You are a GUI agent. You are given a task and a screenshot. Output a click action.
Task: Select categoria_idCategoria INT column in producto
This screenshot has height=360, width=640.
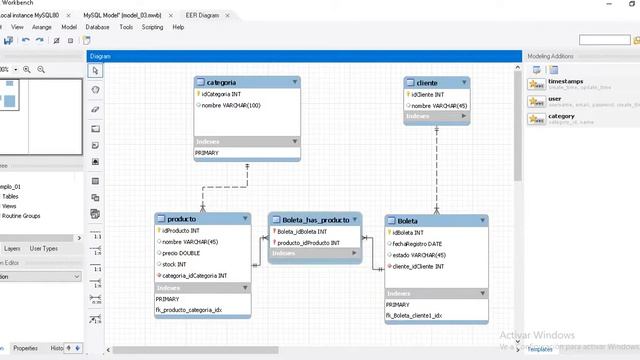pyautogui.click(x=194, y=276)
